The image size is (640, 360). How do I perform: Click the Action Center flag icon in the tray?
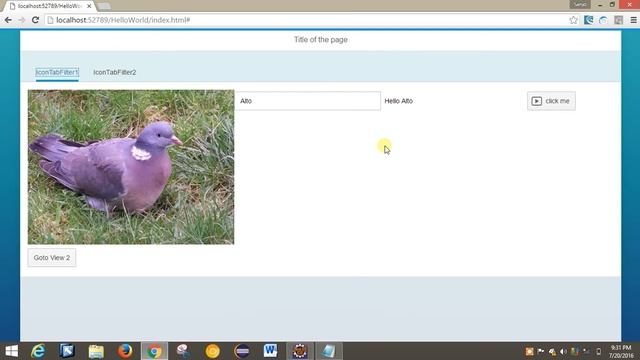(541, 351)
